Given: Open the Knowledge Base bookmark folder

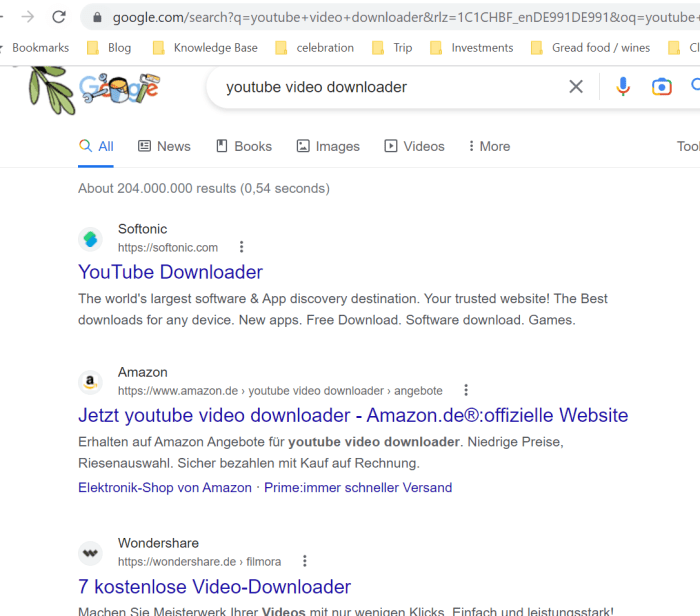Looking at the screenshot, I should [x=205, y=48].
